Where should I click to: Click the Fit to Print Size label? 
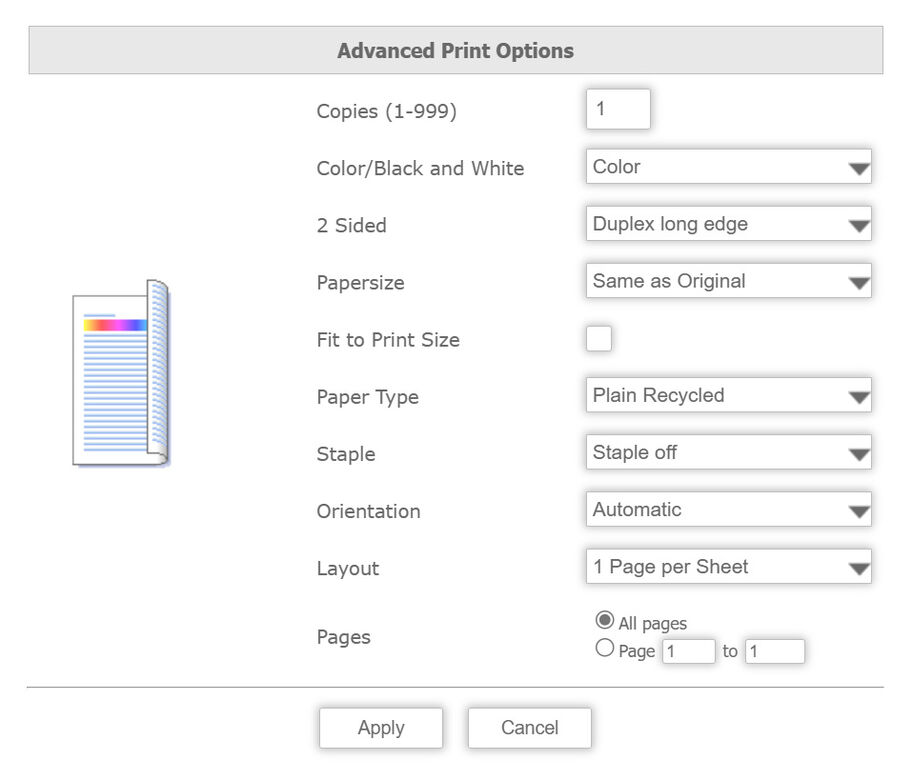[388, 340]
